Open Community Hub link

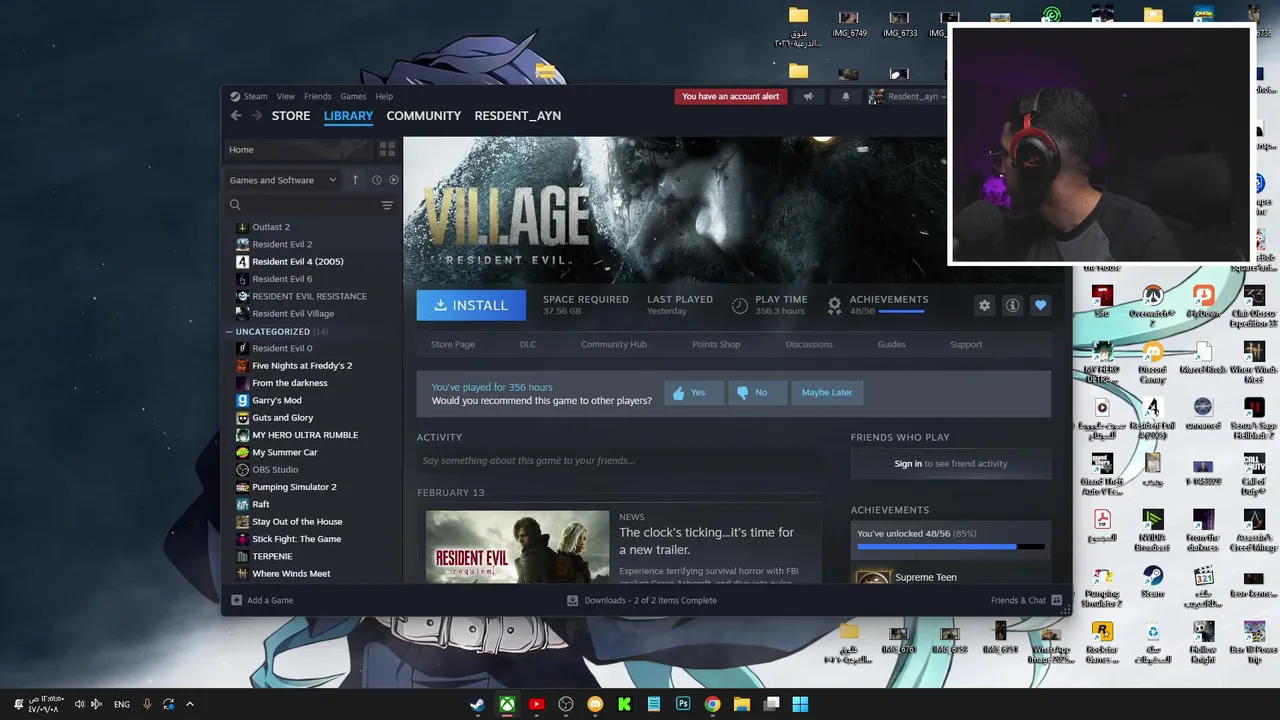click(614, 344)
